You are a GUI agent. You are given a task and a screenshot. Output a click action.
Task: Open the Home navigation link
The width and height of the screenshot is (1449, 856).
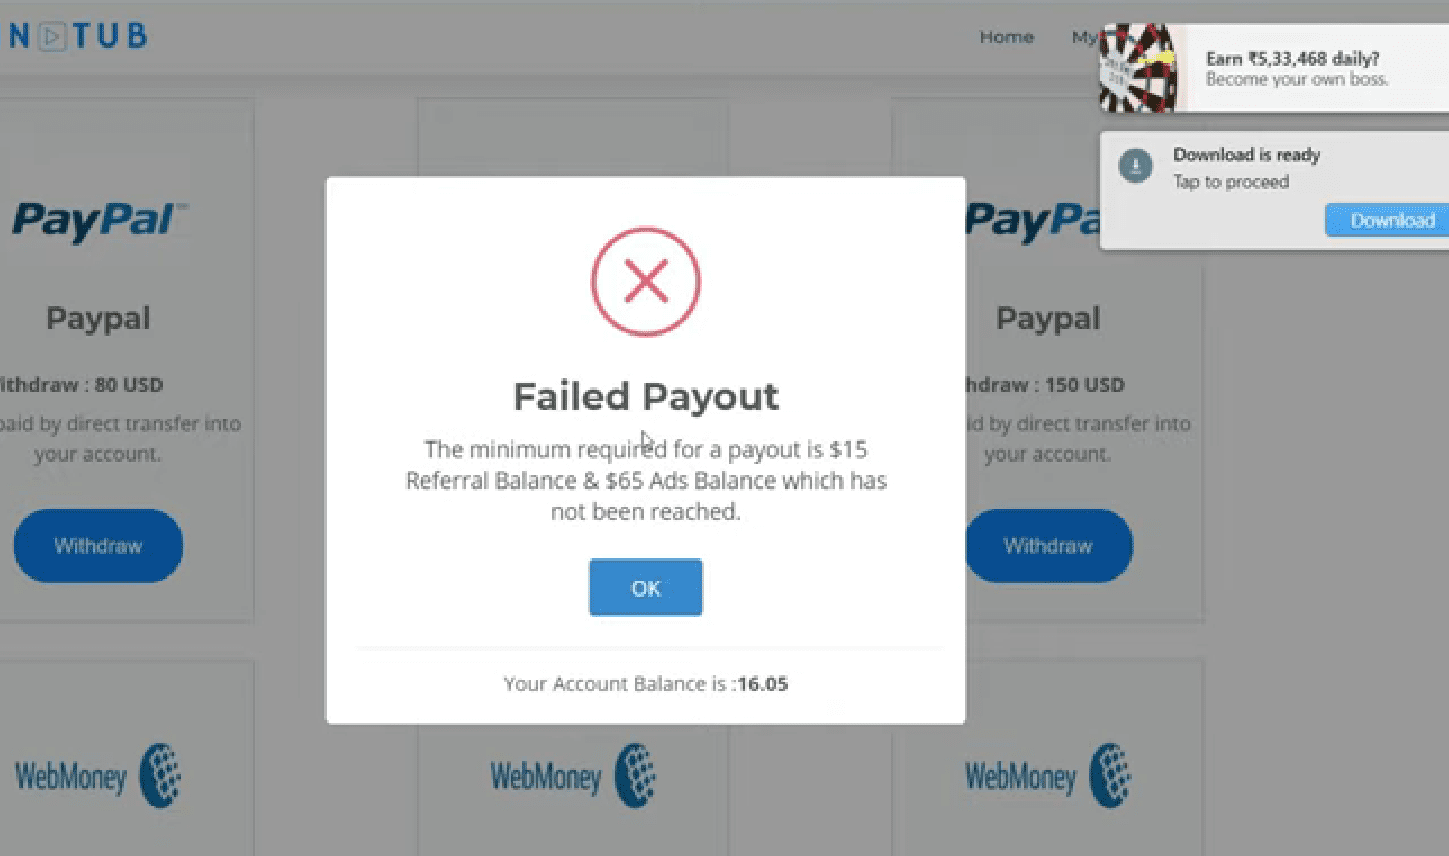[x=1006, y=37]
